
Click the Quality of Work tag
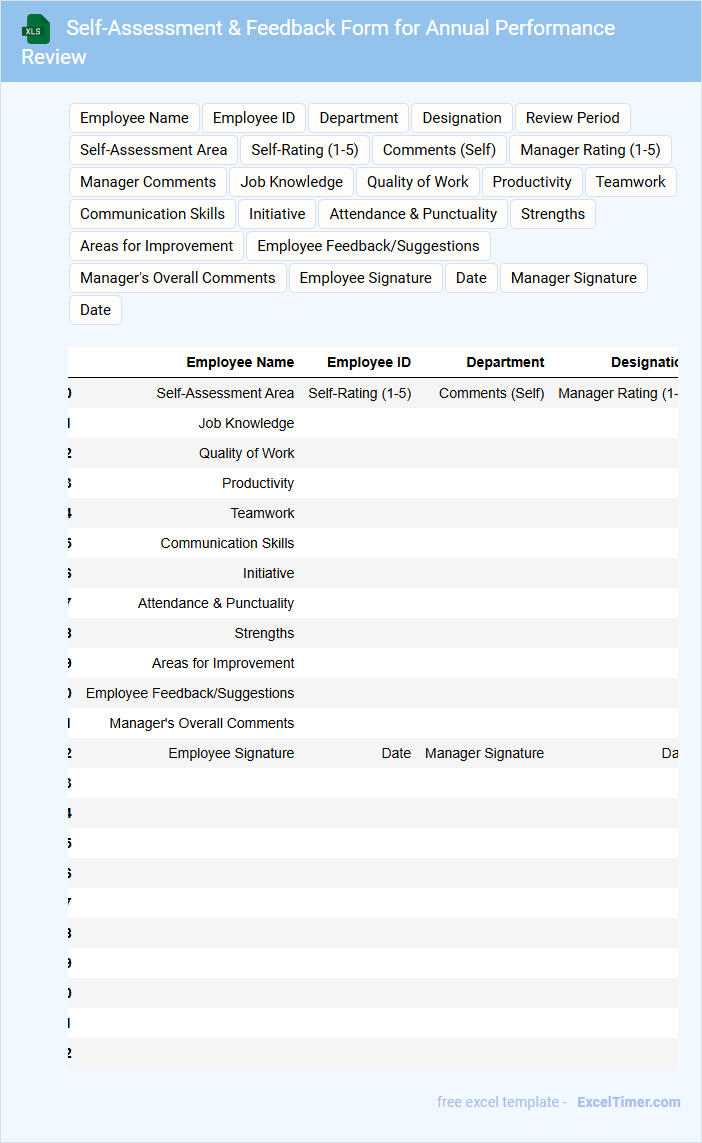click(x=418, y=182)
